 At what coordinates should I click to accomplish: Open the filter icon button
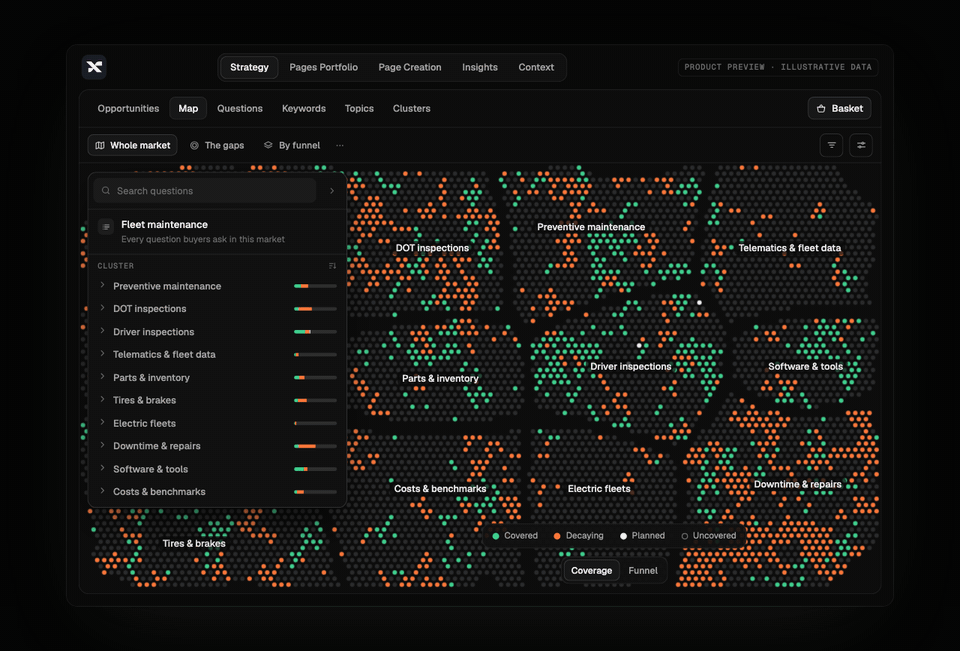[x=831, y=145]
